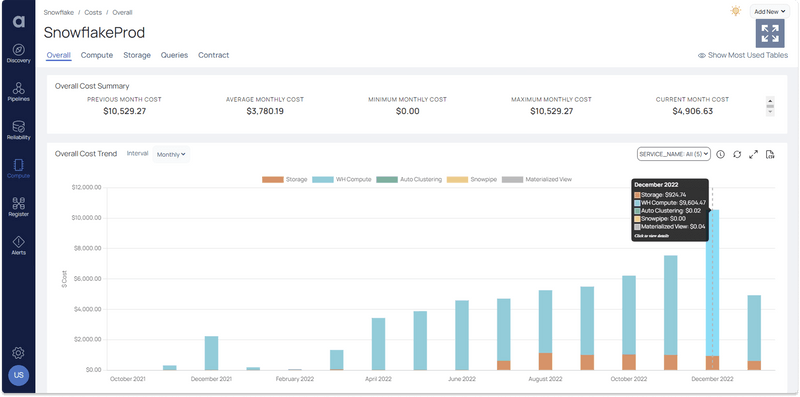Go to Reliability in the sidebar
This screenshot has height=397, width=800.
pos(18,130)
